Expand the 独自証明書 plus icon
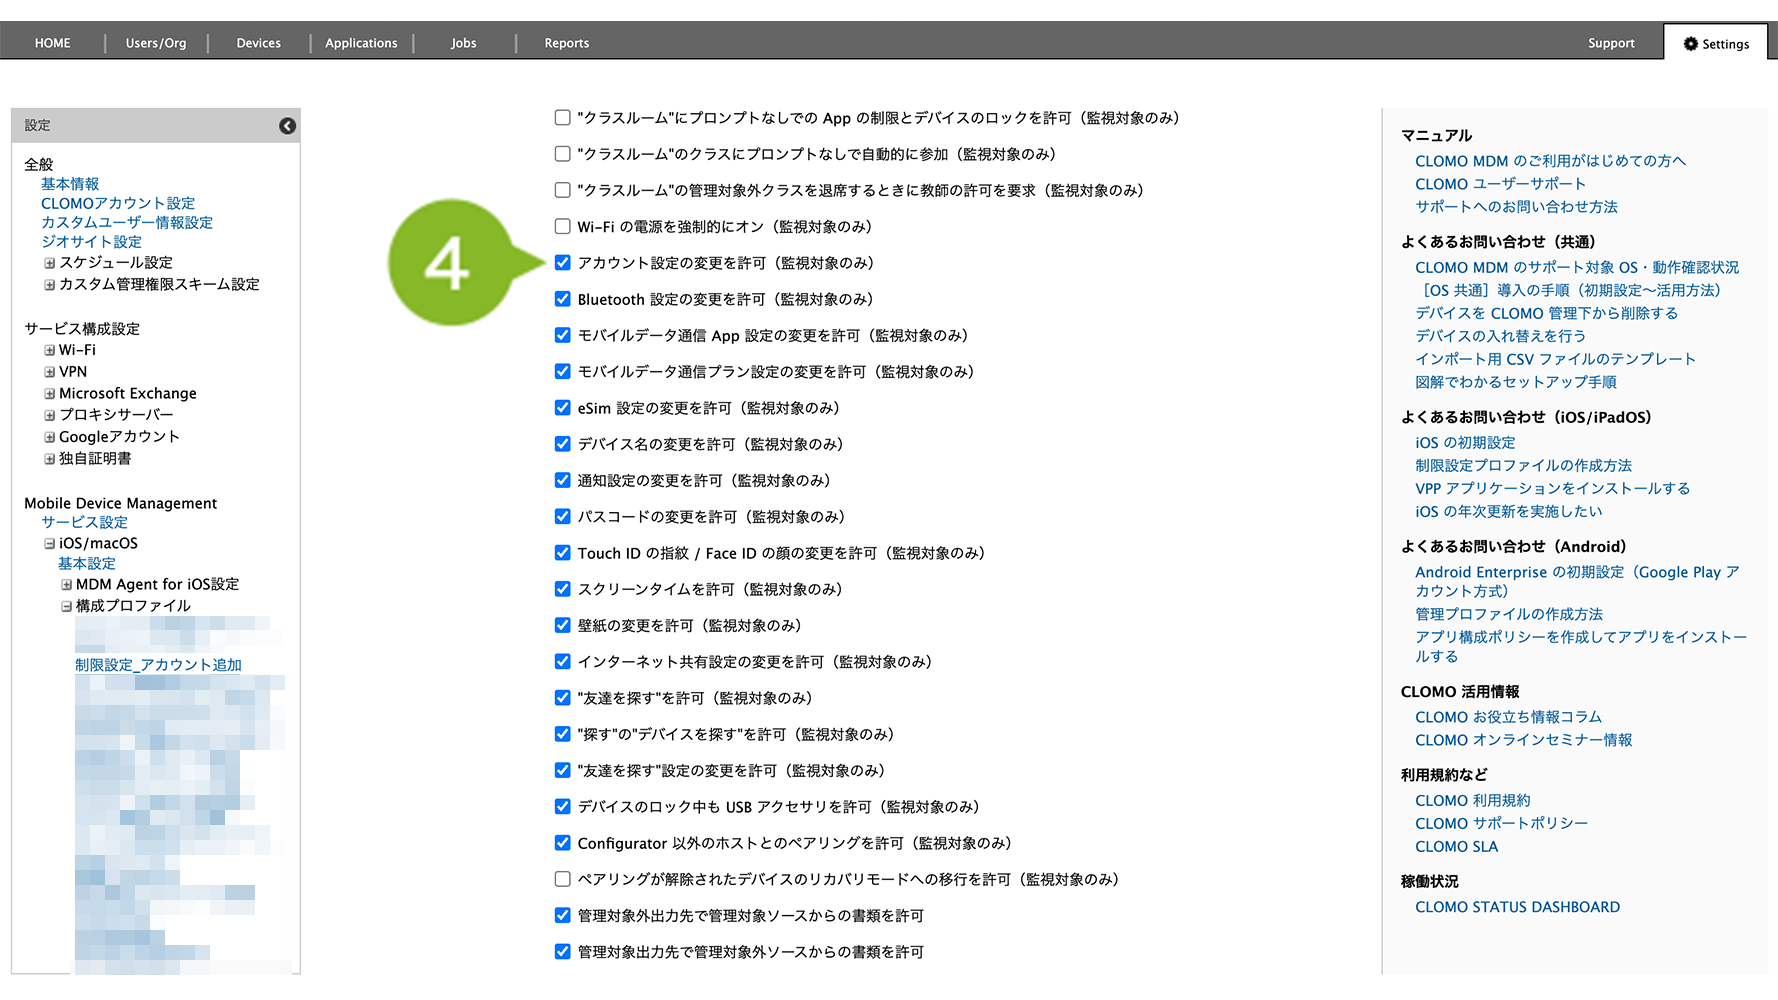The width and height of the screenshot is (1778, 1000). point(49,459)
